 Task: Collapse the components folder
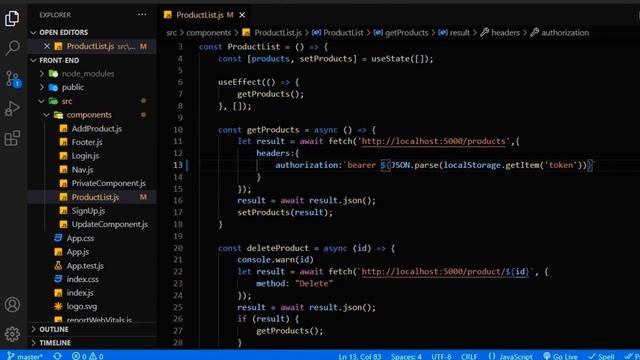pos(89,115)
